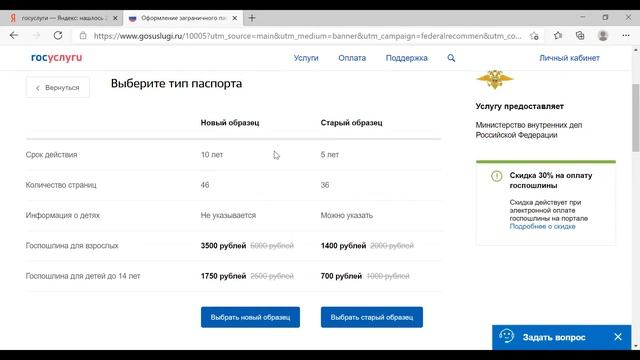The height and width of the screenshot is (360, 640).
Task: Open browser settings three-dots menu
Action: [626, 36]
